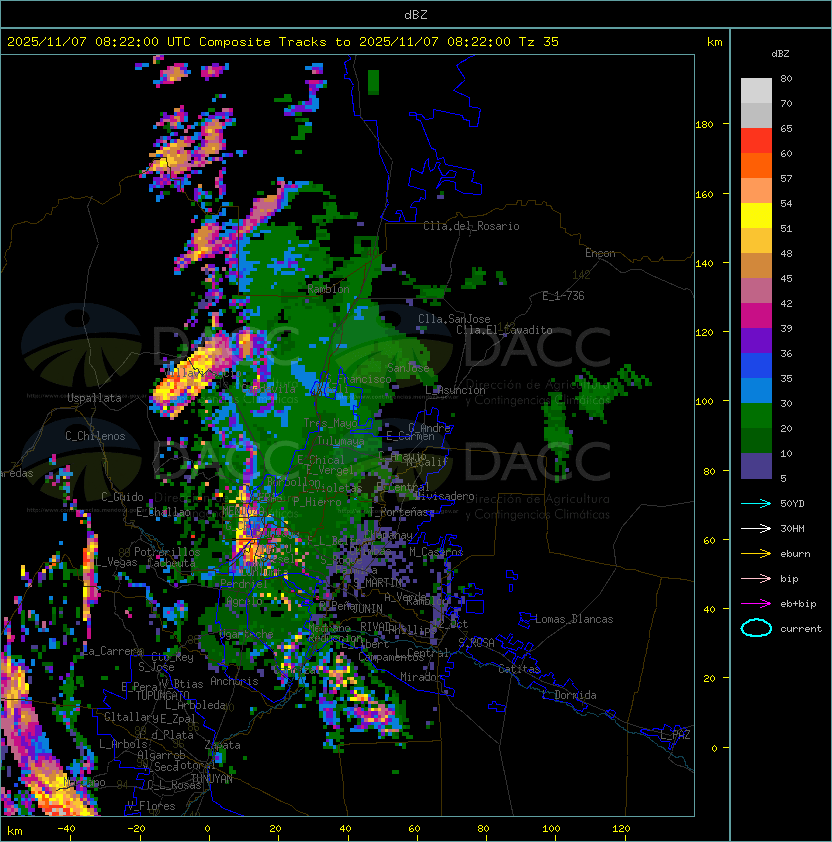832x842 pixels.
Task: Click the Catitas place label
Action: [519, 669]
